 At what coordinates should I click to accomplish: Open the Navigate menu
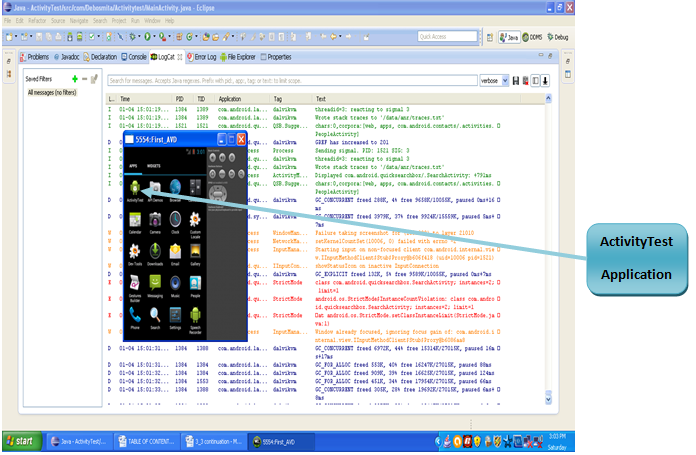click(x=79, y=21)
